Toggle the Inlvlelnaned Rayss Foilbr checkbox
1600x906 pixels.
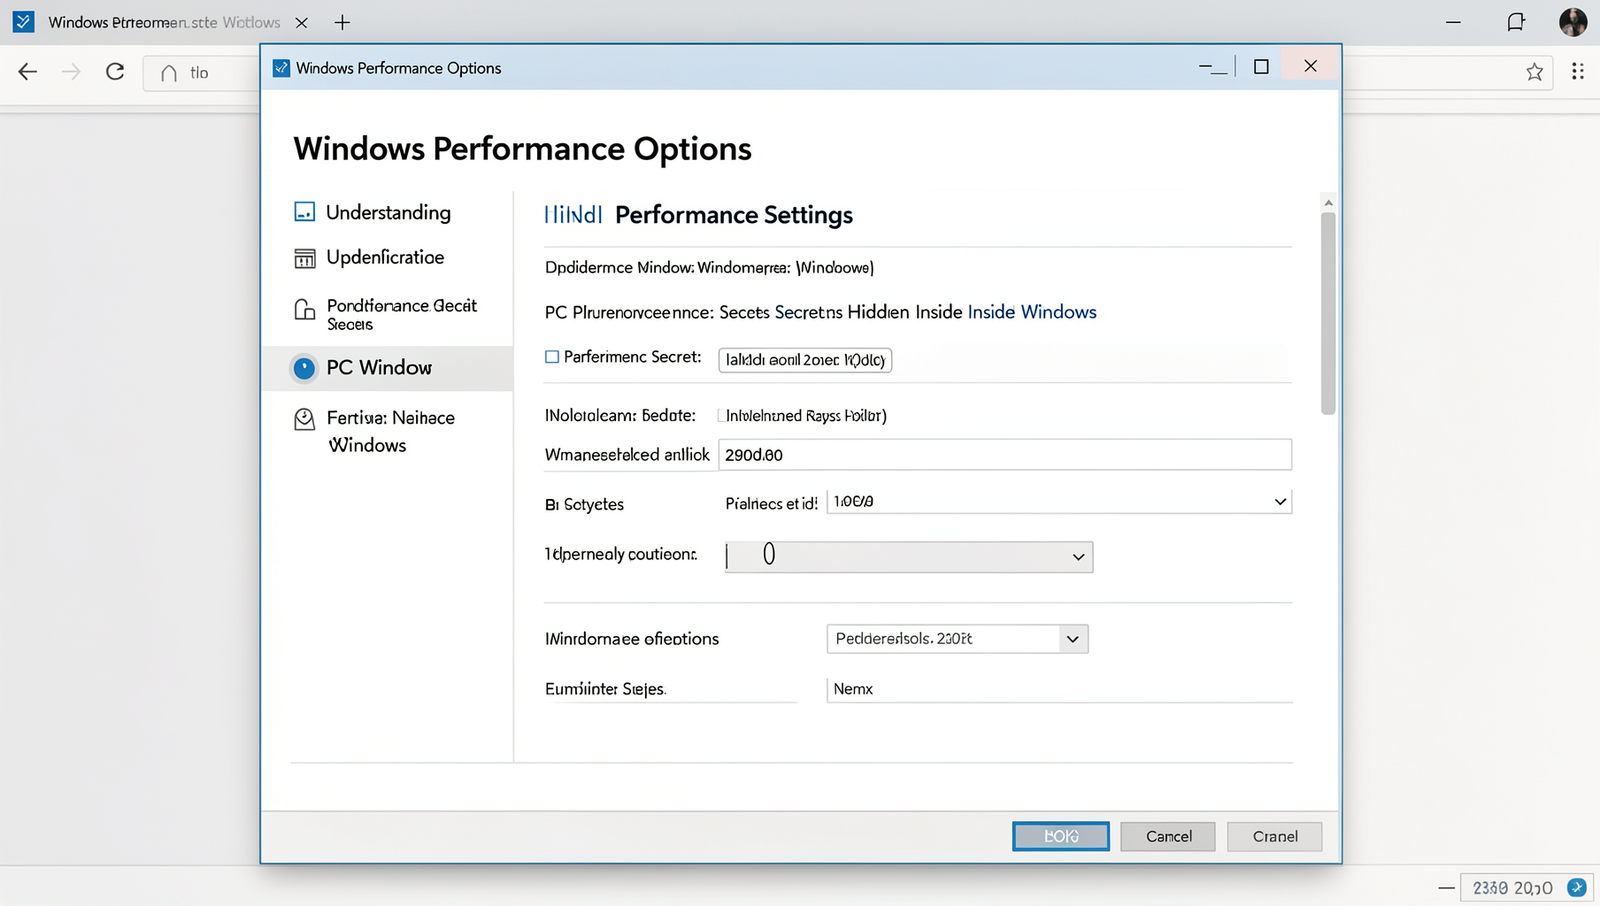pos(721,415)
